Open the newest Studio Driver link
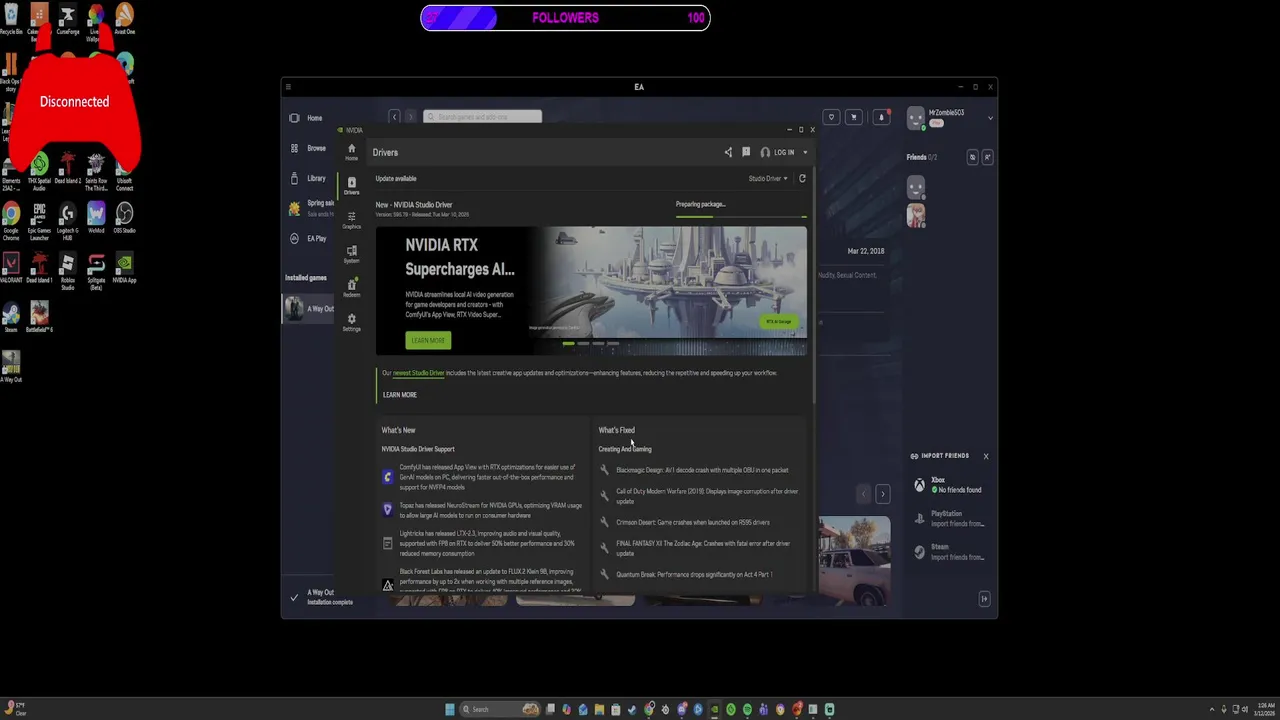Image resolution: width=1280 pixels, height=720 pixels. pyautogui.click(x=418, y=373)
